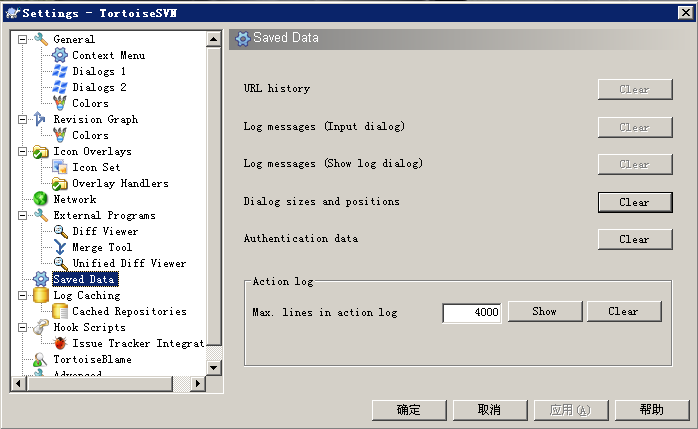Click the tortoise icon in the title bar
This screenshot has height=429, width=698.
[12, 13]
